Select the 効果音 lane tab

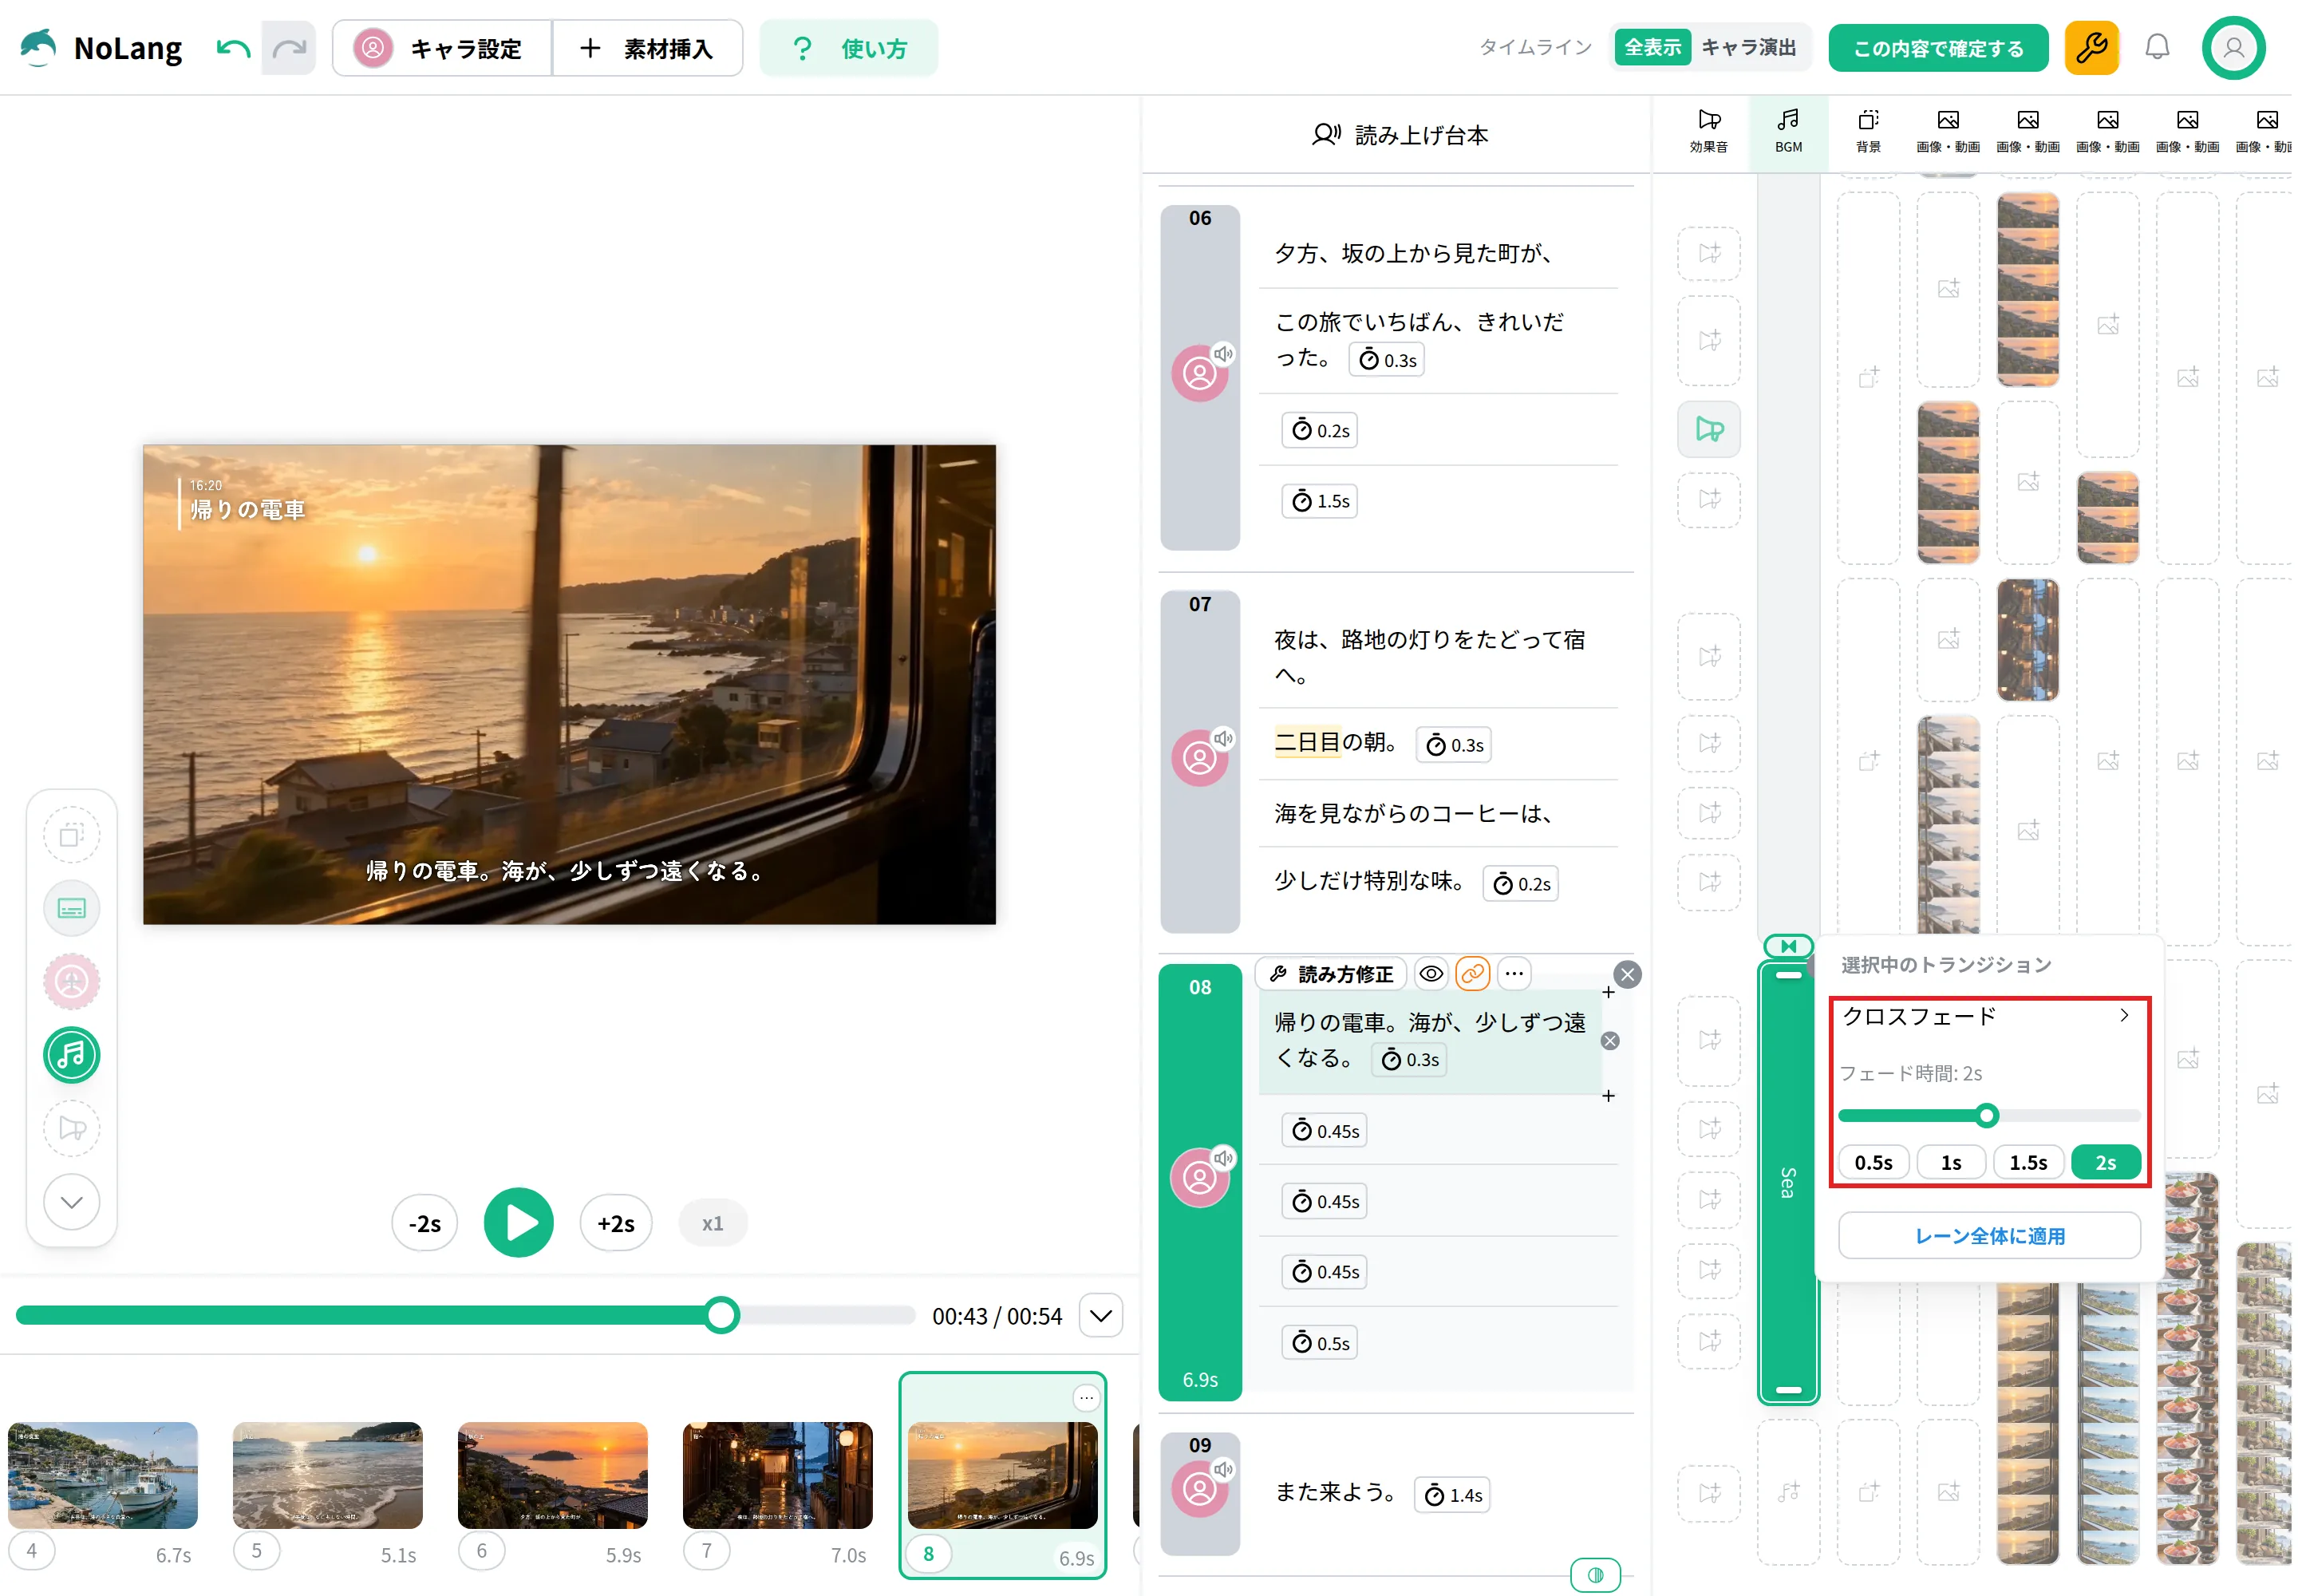tap(1708, 131)
